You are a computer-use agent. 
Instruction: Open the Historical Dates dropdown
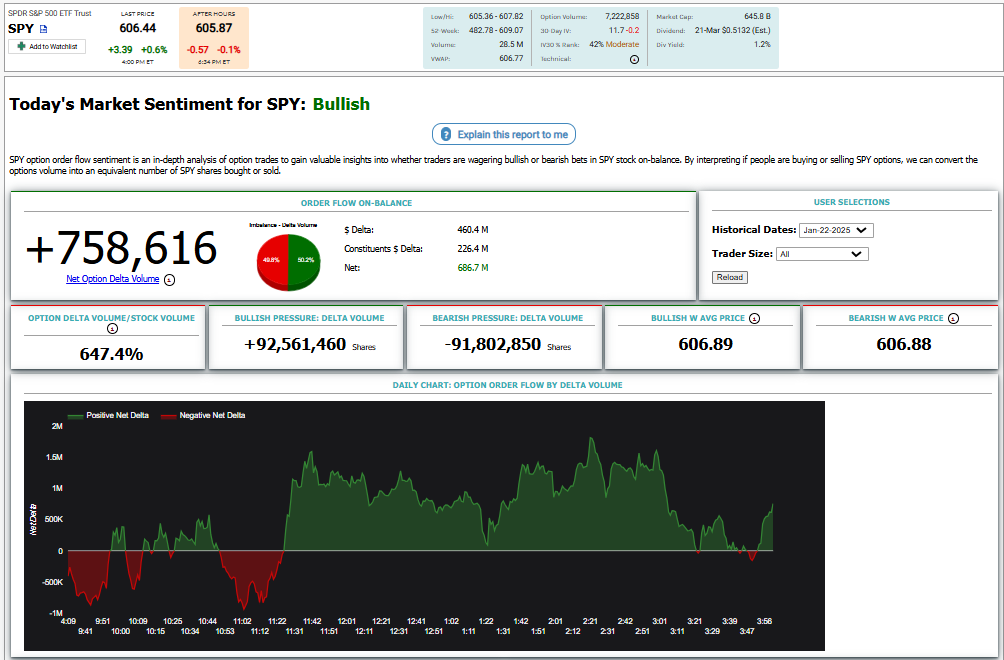tap(836, 230)
